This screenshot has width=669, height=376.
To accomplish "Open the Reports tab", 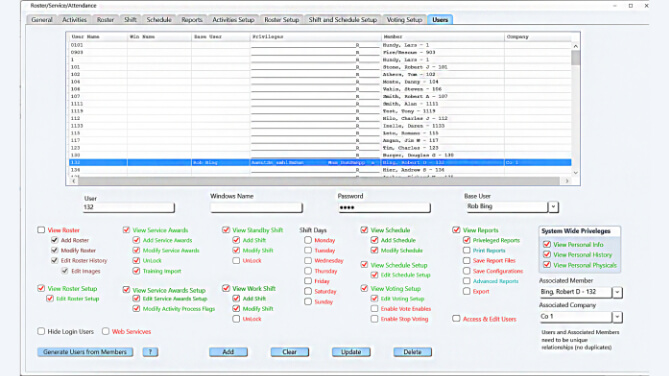I will point(192,20).
